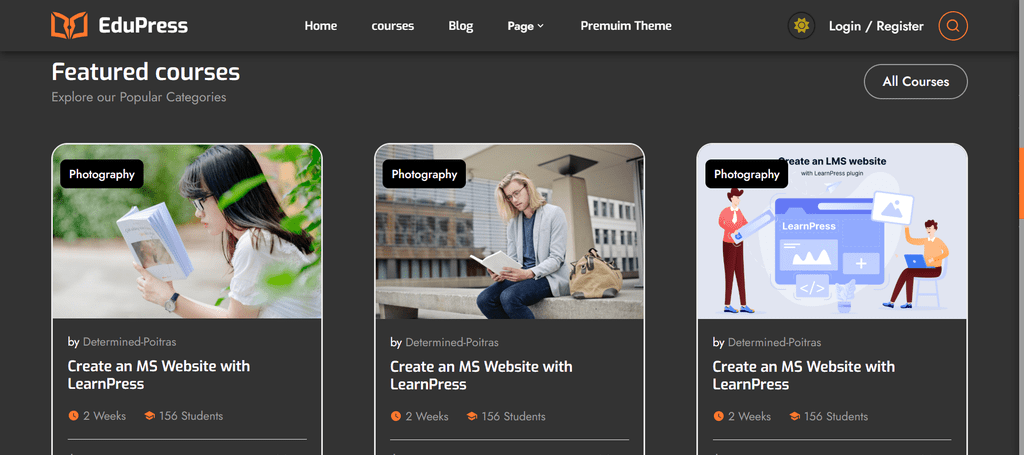Open second card's Create an MS Website title
The image size is (1024, 455).
tap(481, 375)
